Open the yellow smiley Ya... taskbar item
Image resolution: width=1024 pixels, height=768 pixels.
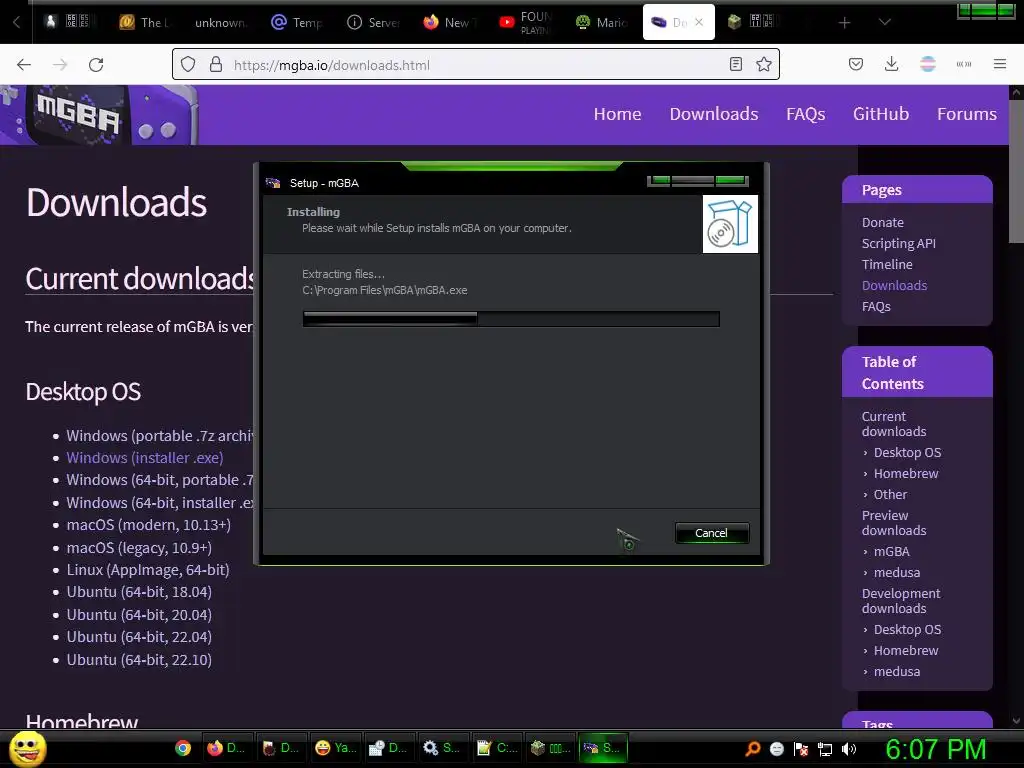click(x=334, y=748)
